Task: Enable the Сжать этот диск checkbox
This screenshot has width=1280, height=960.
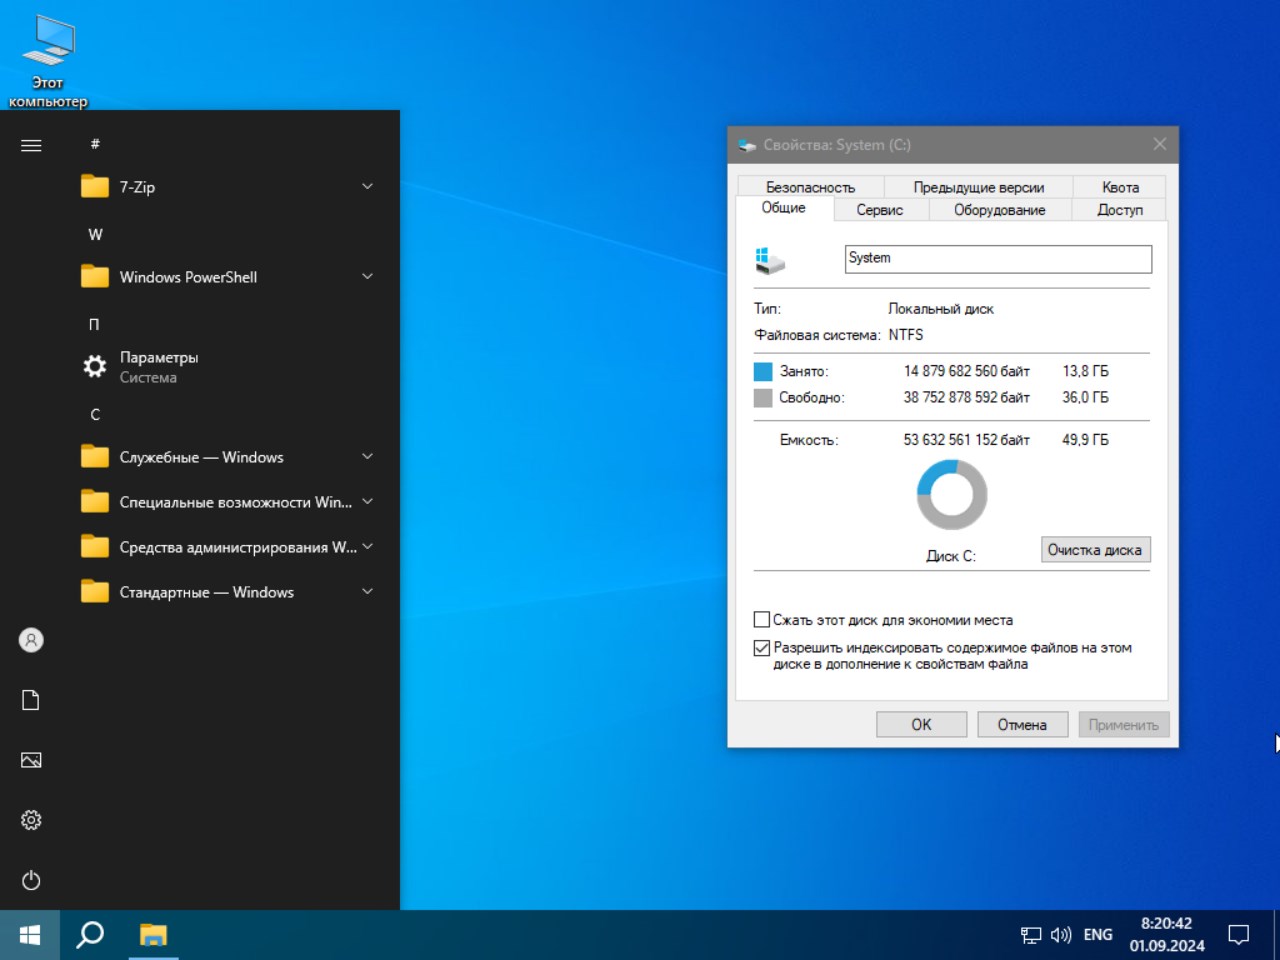Action: [x=762, y=620]
